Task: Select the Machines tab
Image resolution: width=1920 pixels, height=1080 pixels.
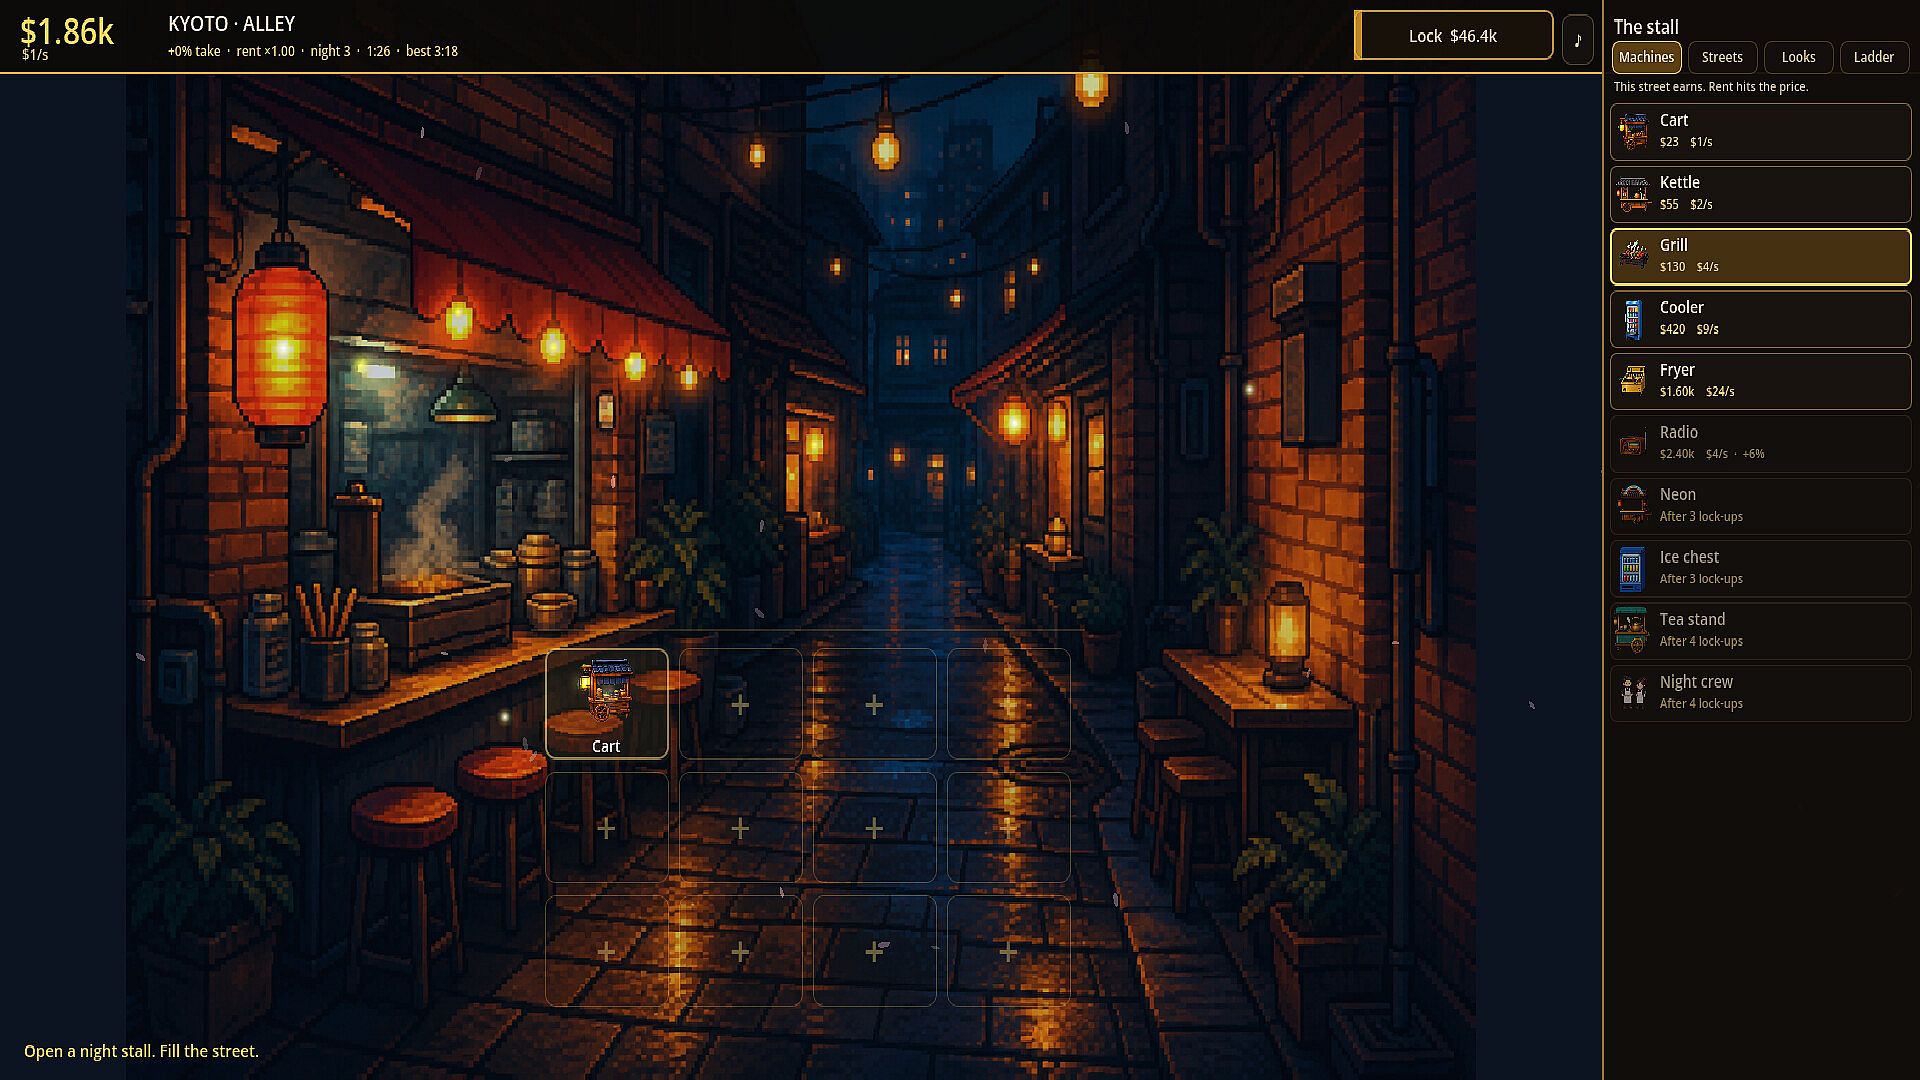Action: (1646, 57)
